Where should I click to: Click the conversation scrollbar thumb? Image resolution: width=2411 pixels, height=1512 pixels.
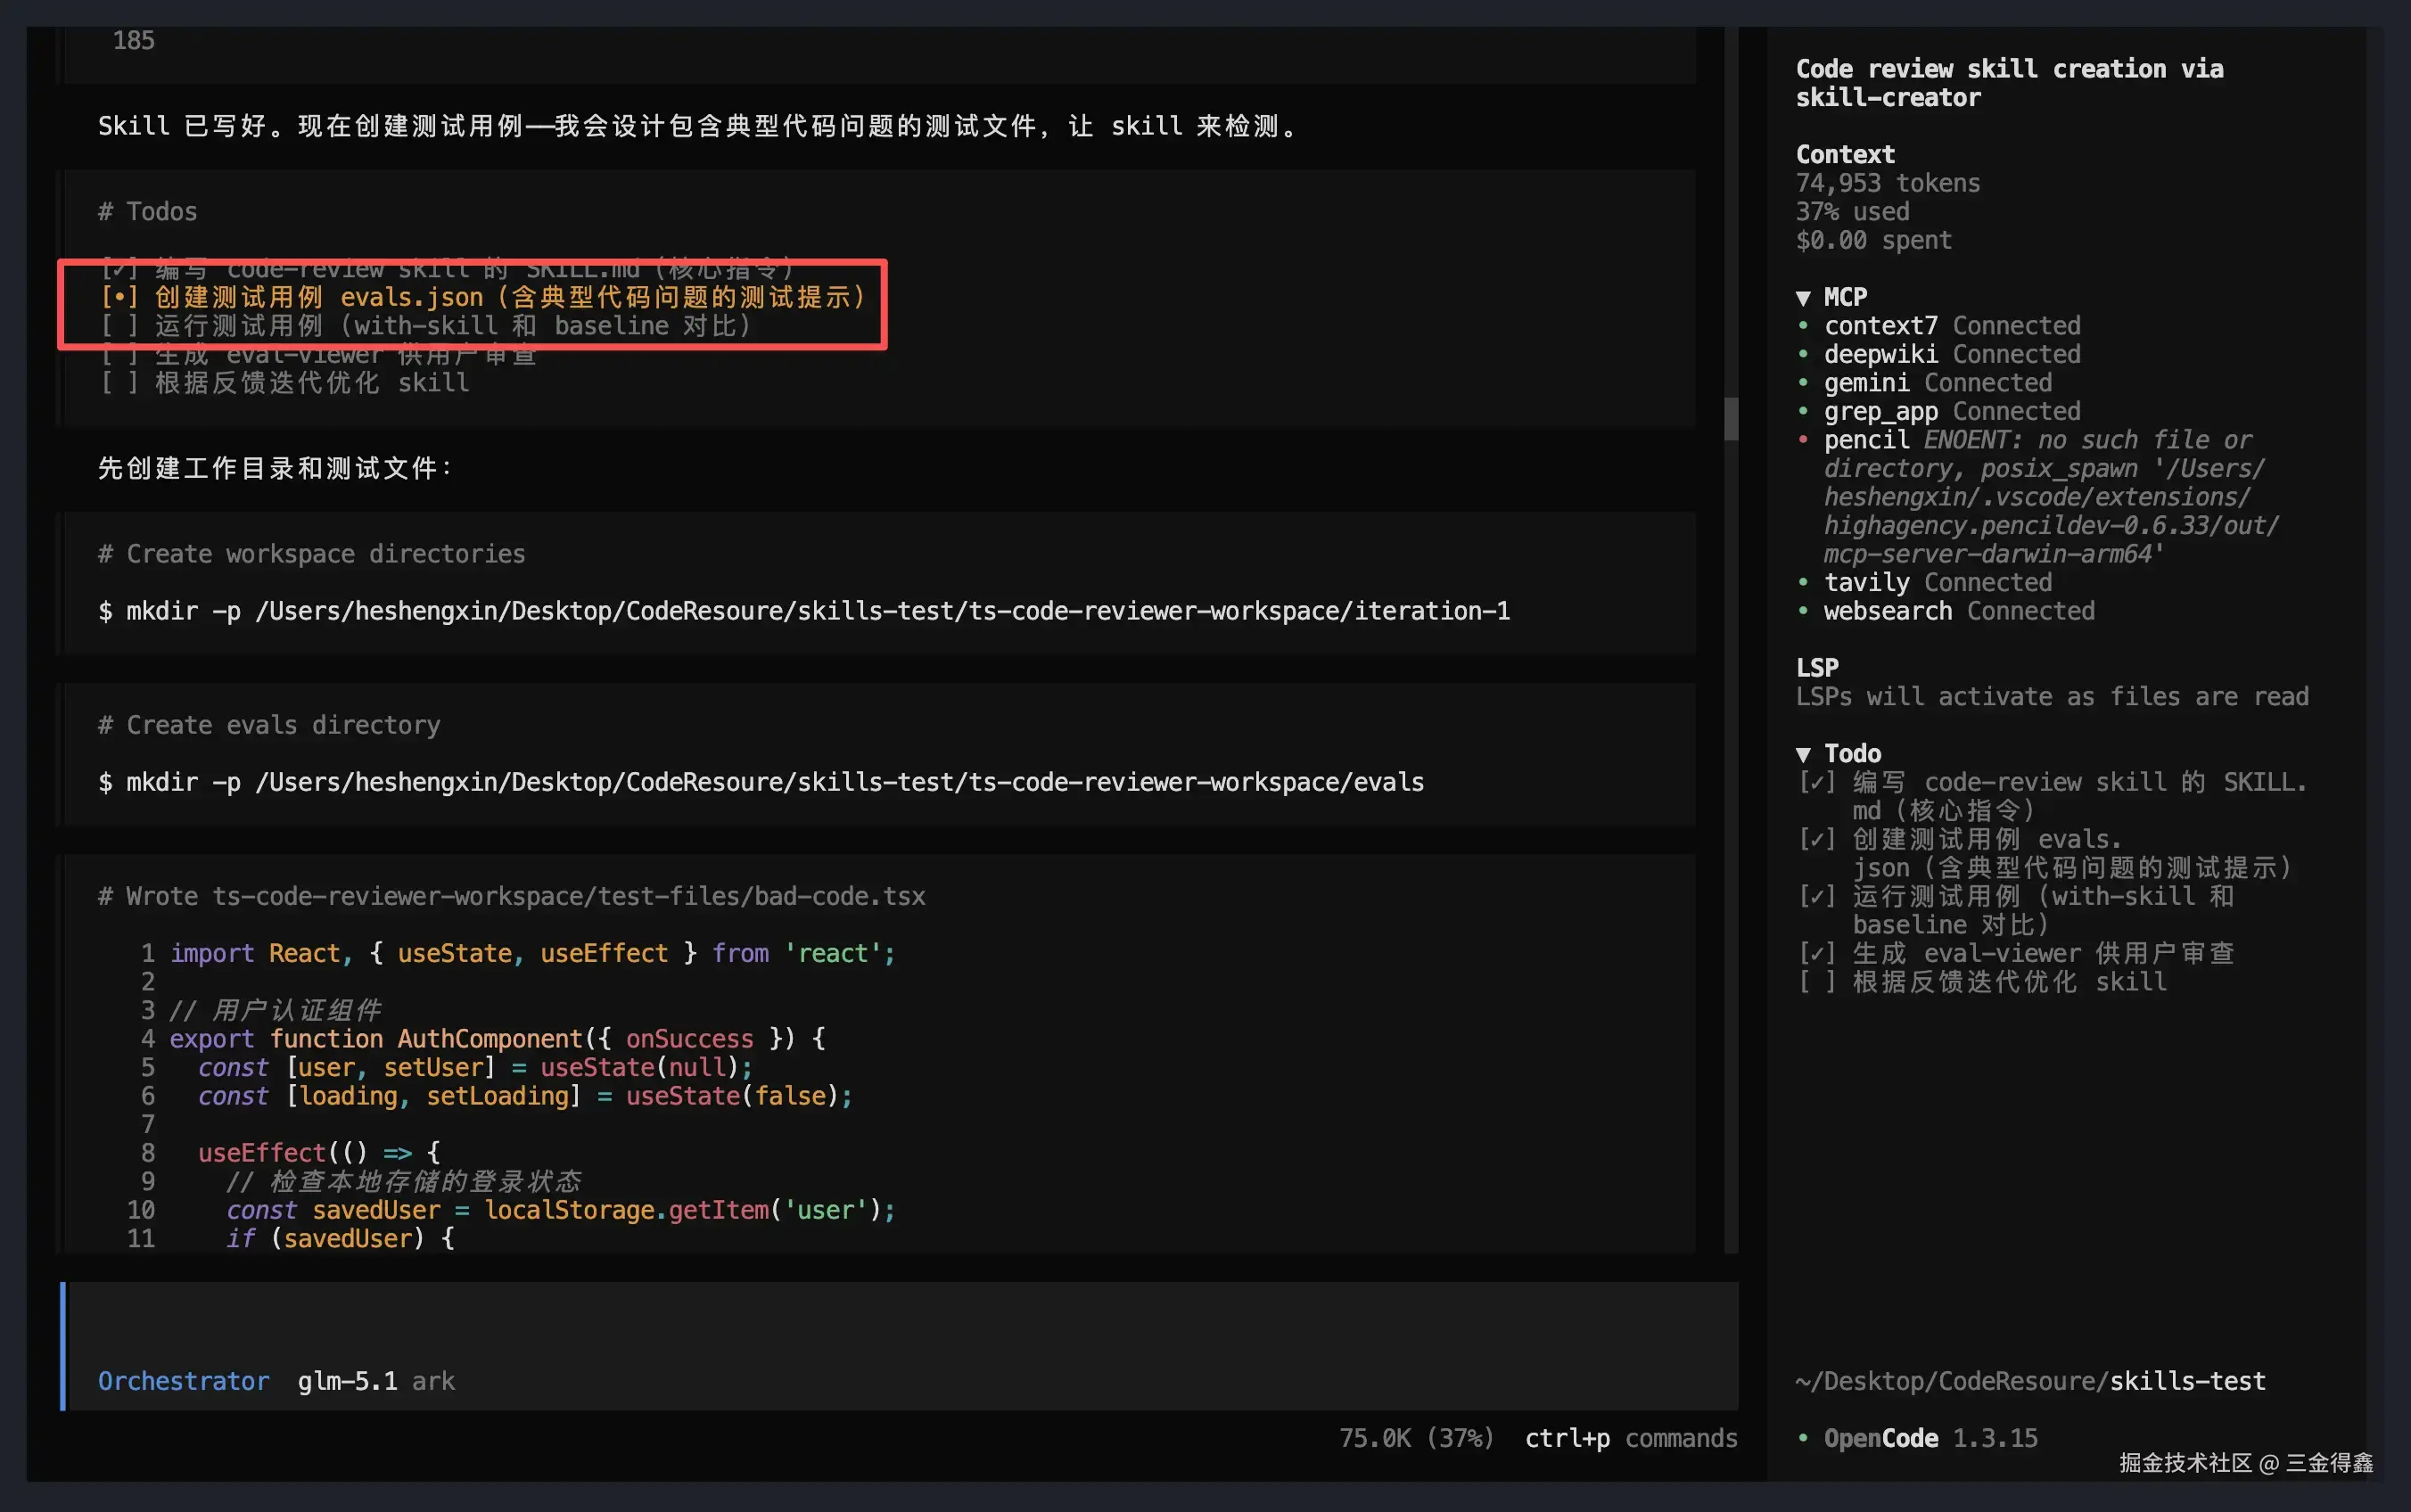tap(1731, 418)
